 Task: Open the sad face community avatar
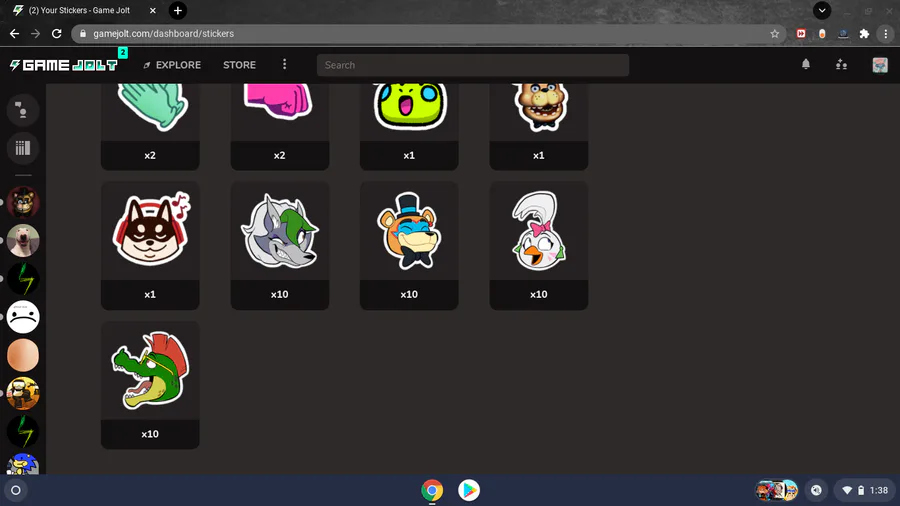23,317
